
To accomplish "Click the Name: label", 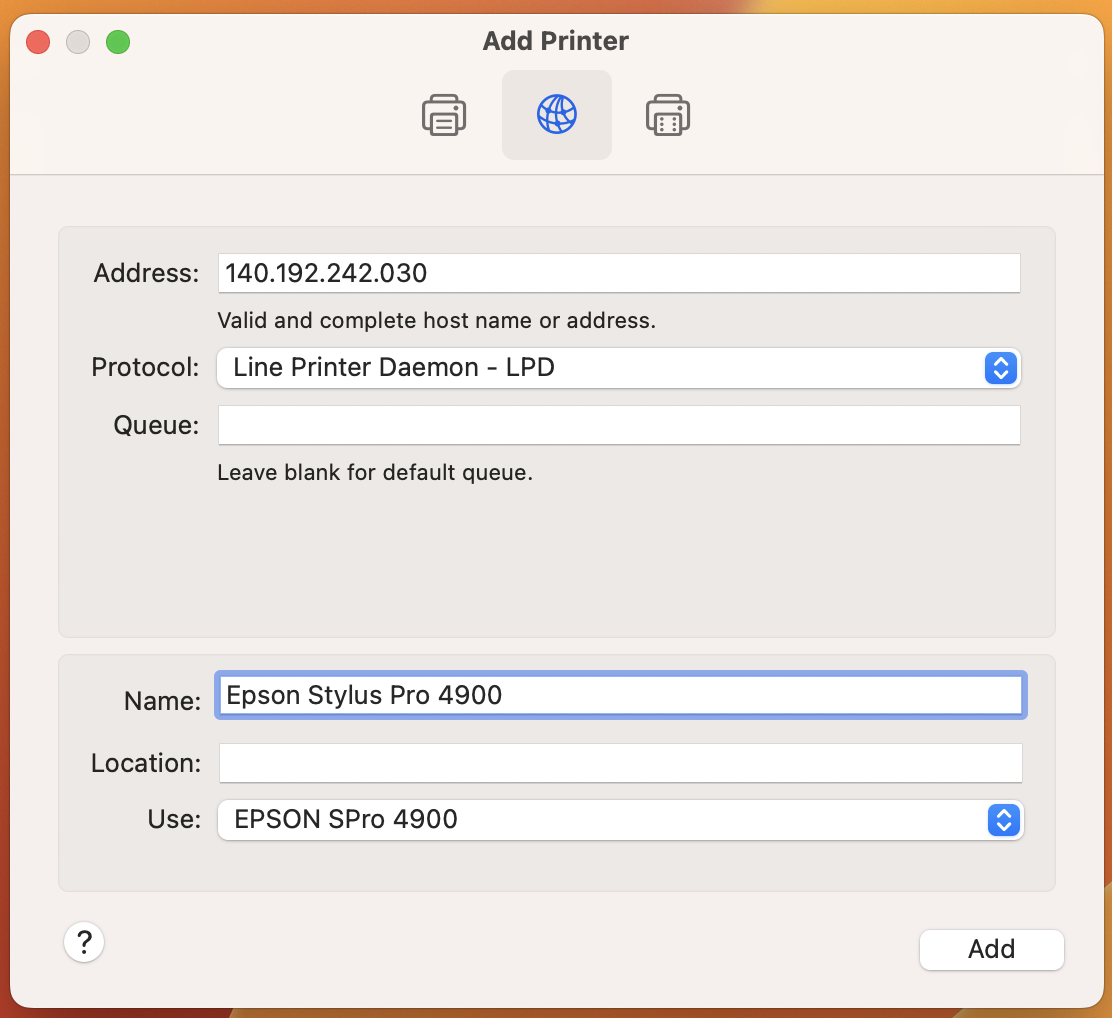I will click(162, 701).
